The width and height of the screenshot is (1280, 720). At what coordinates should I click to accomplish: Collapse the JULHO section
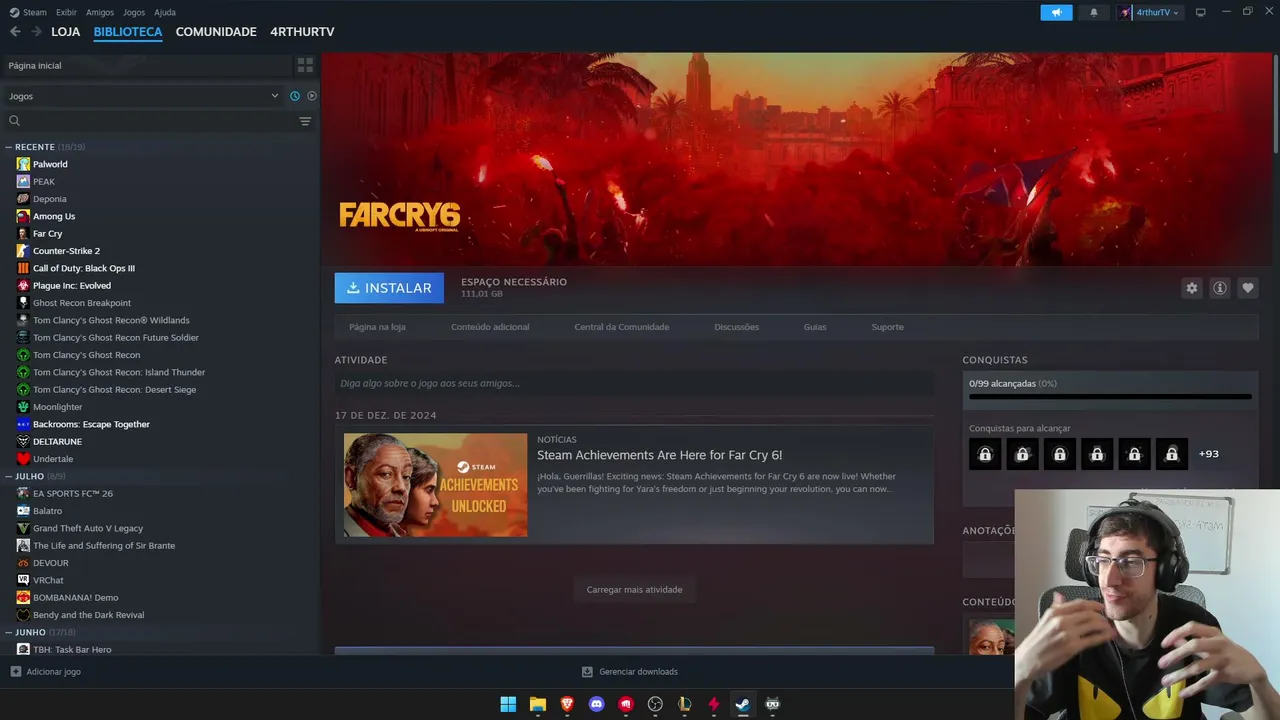[8, 477]
